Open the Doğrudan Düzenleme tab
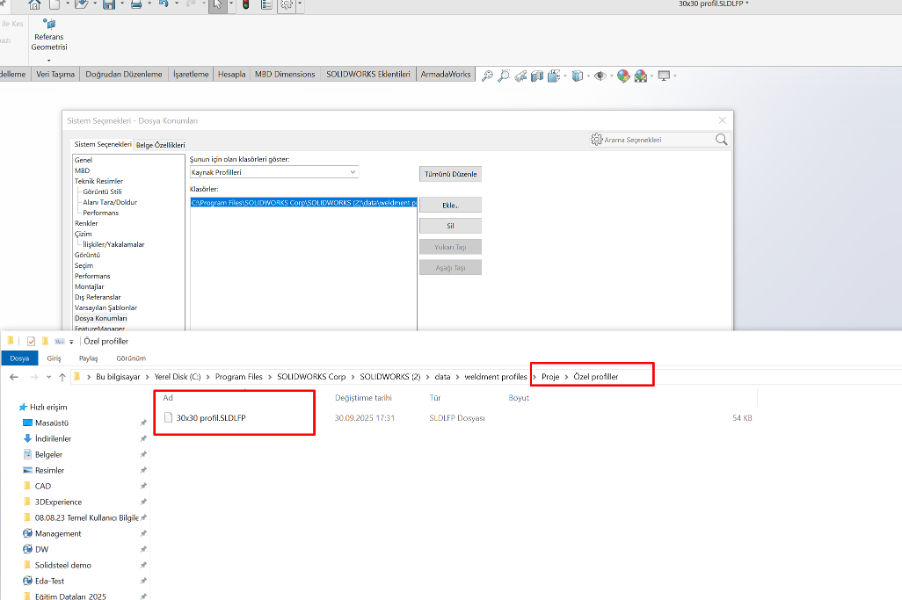Image resolution: width=902 pixels, height=600 pixels. pos(124,74)
